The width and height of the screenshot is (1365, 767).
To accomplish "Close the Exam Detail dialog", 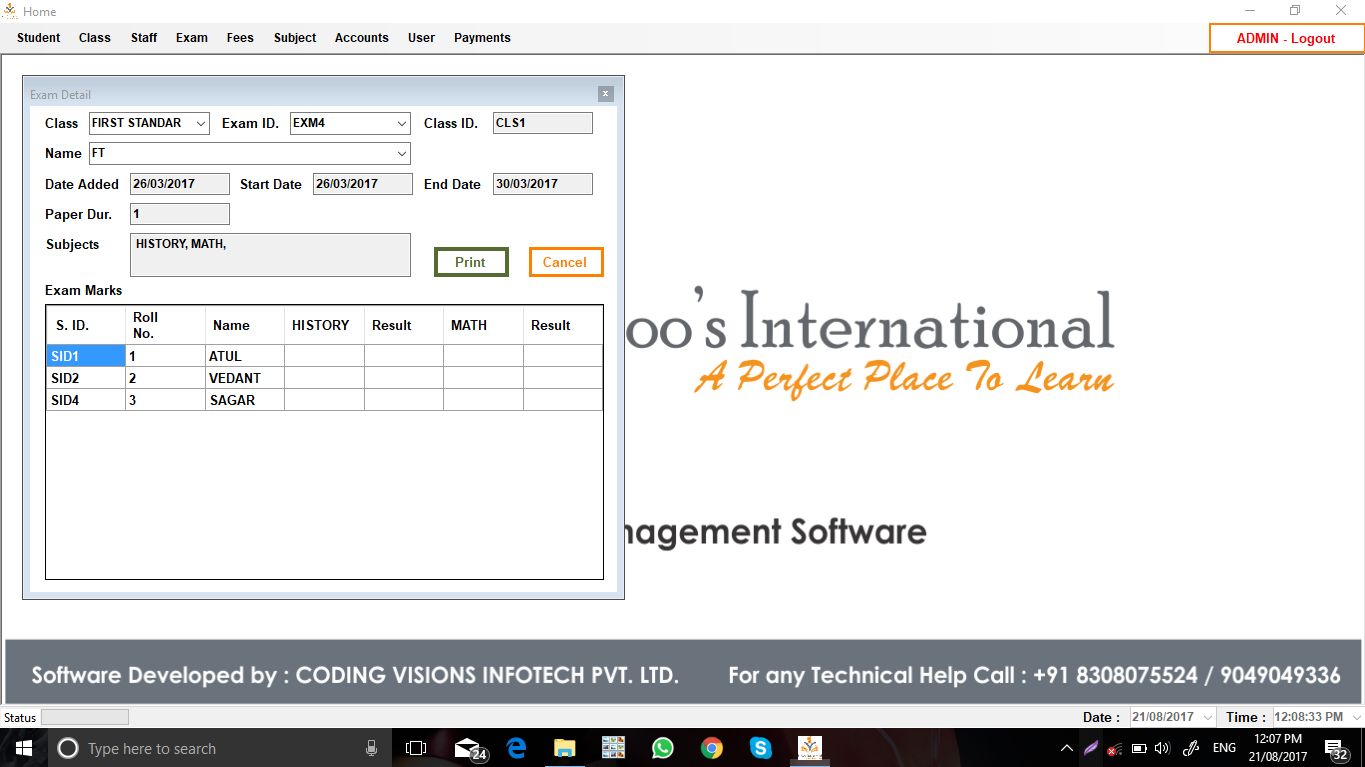I will coord(605,94).
